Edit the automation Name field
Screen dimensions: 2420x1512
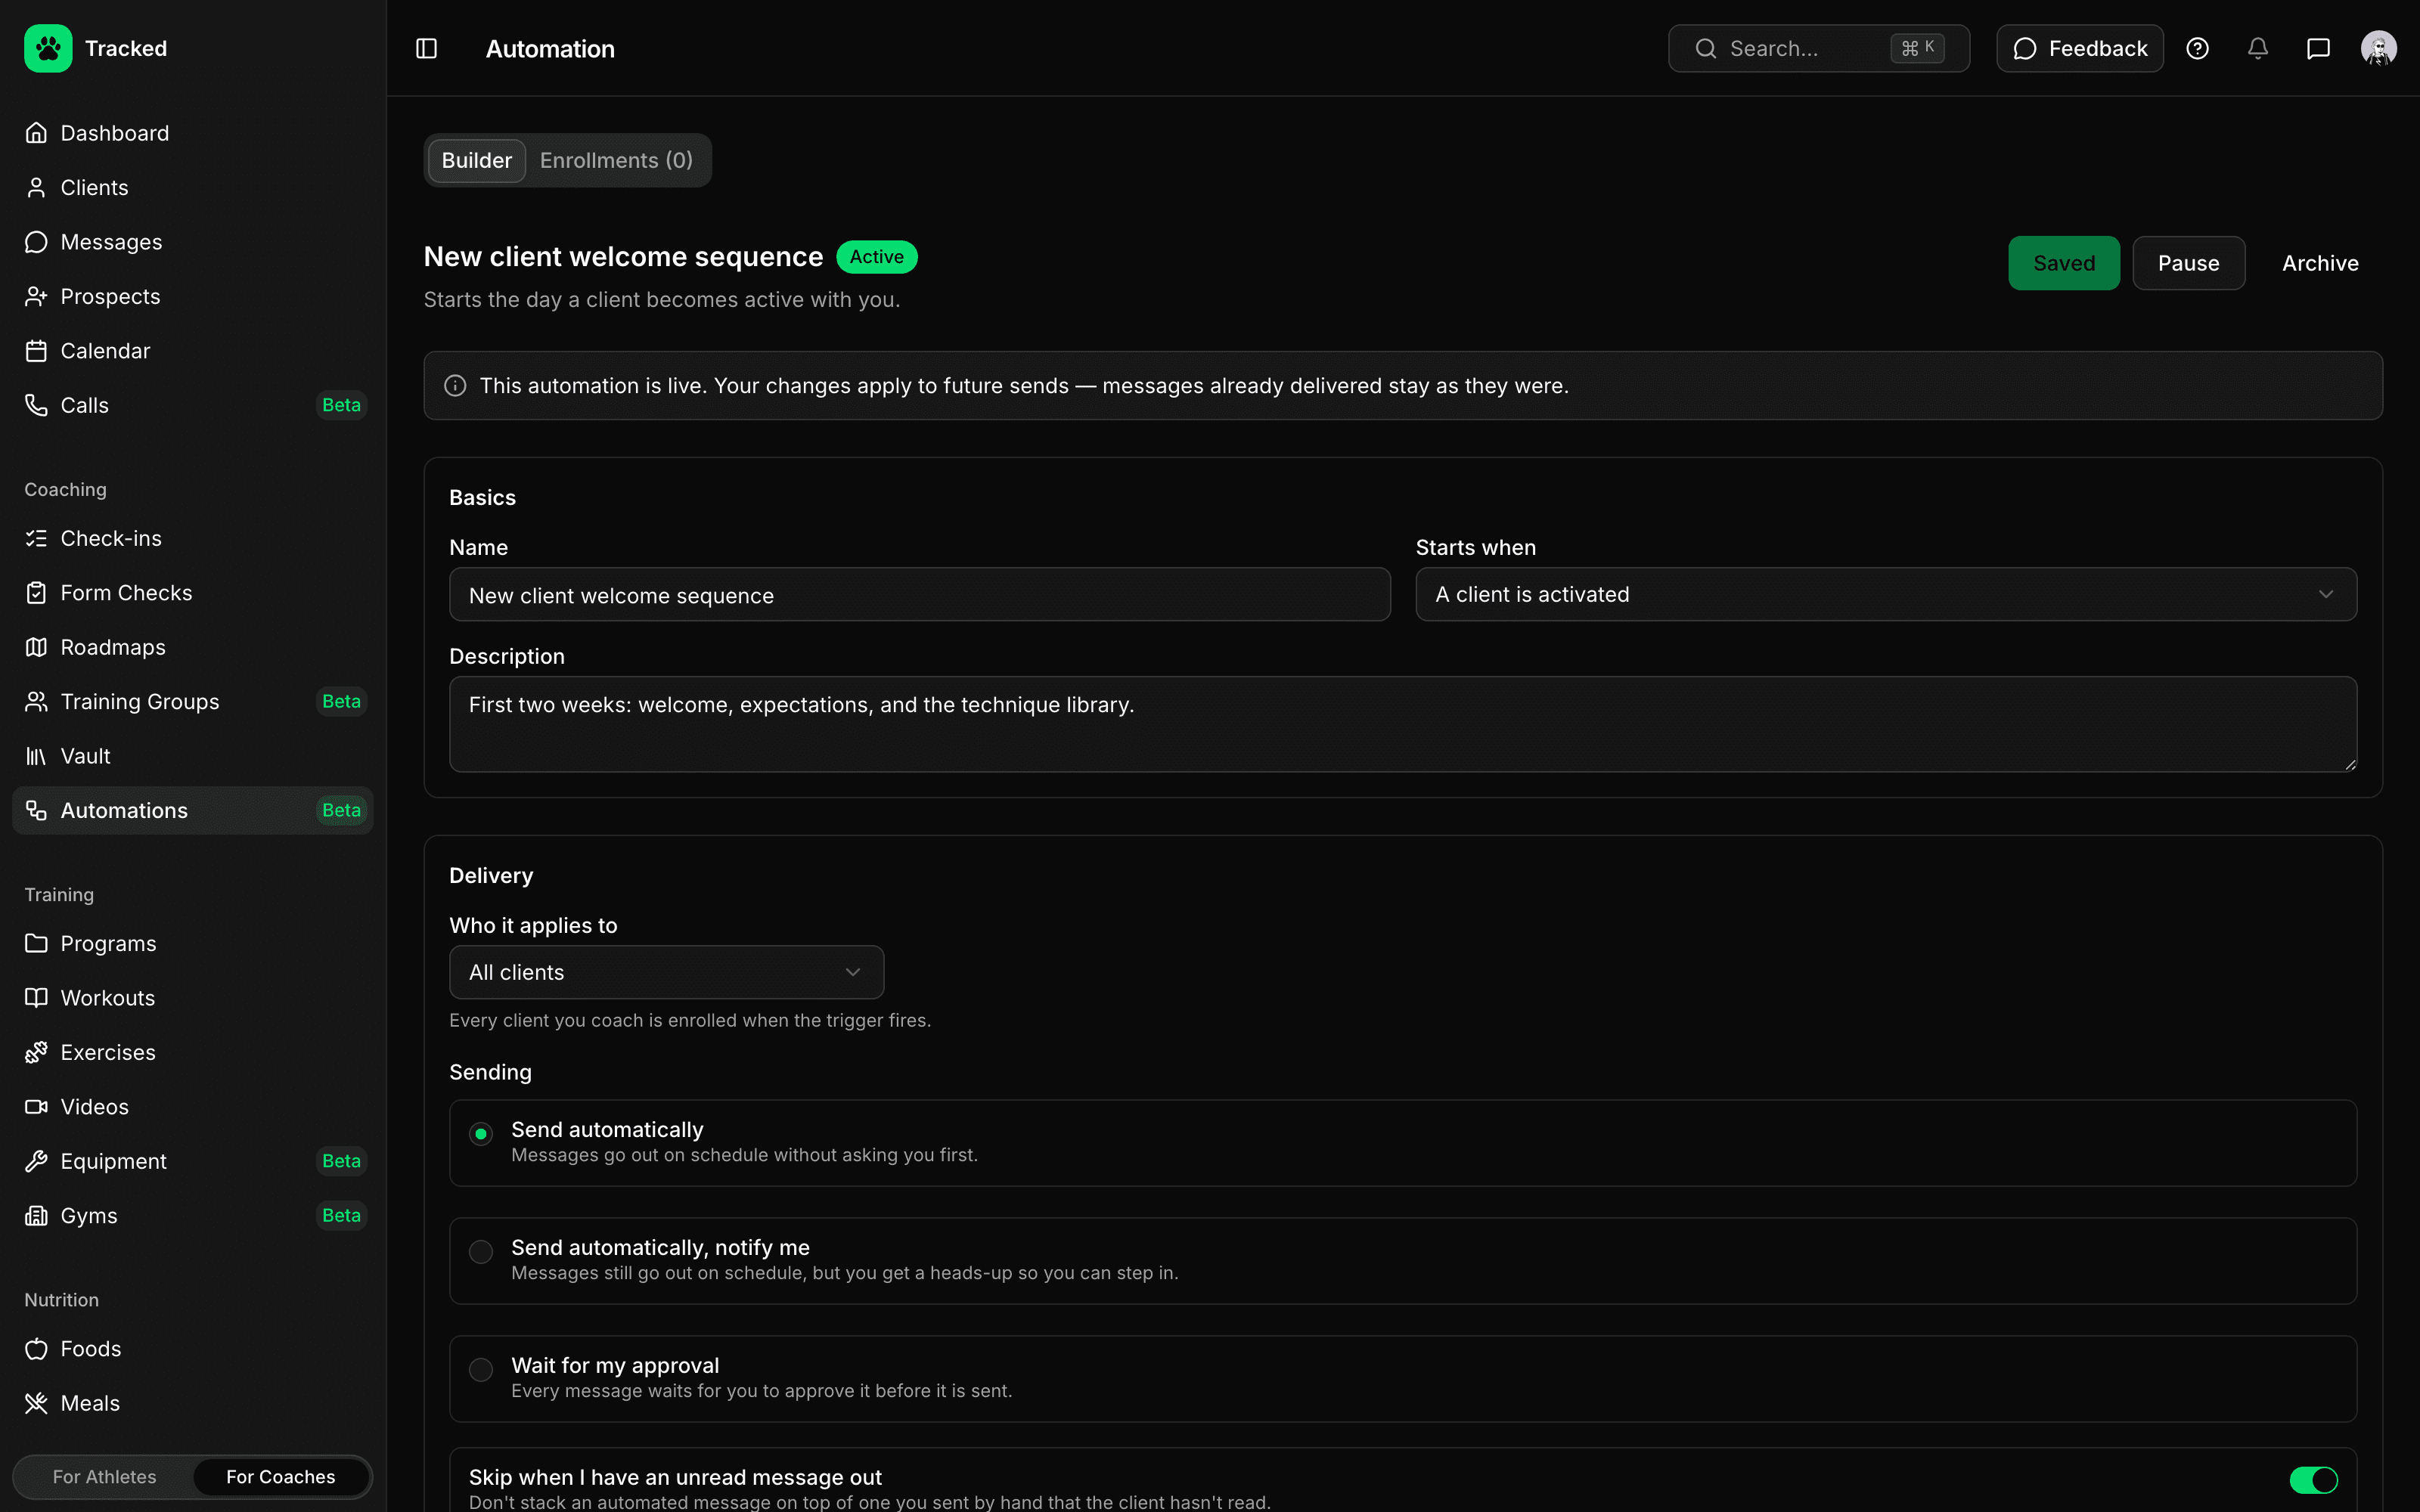919,595
